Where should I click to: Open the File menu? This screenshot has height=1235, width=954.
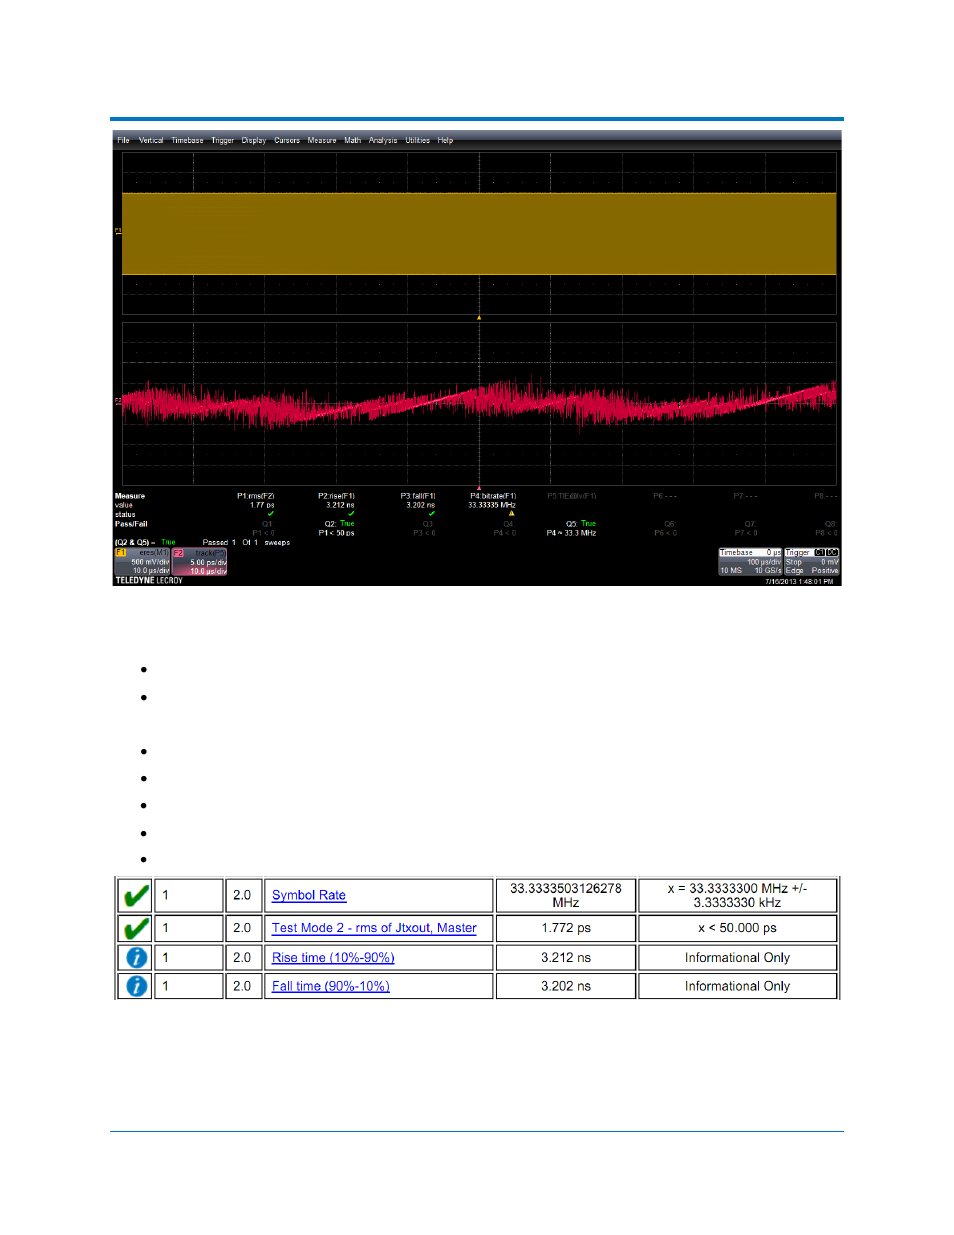click(x=123, y=141)
